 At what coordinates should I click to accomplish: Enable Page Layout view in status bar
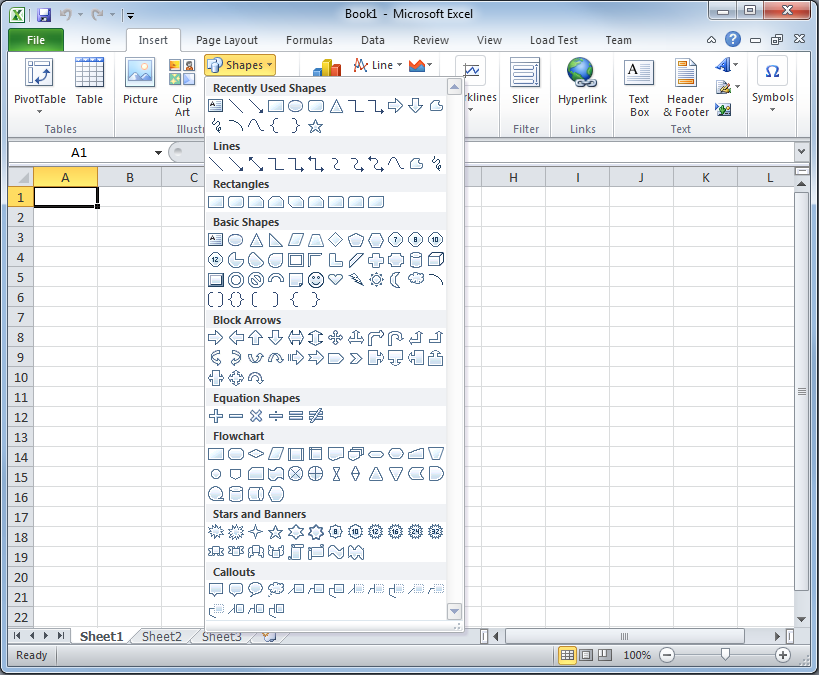[587, 655]
